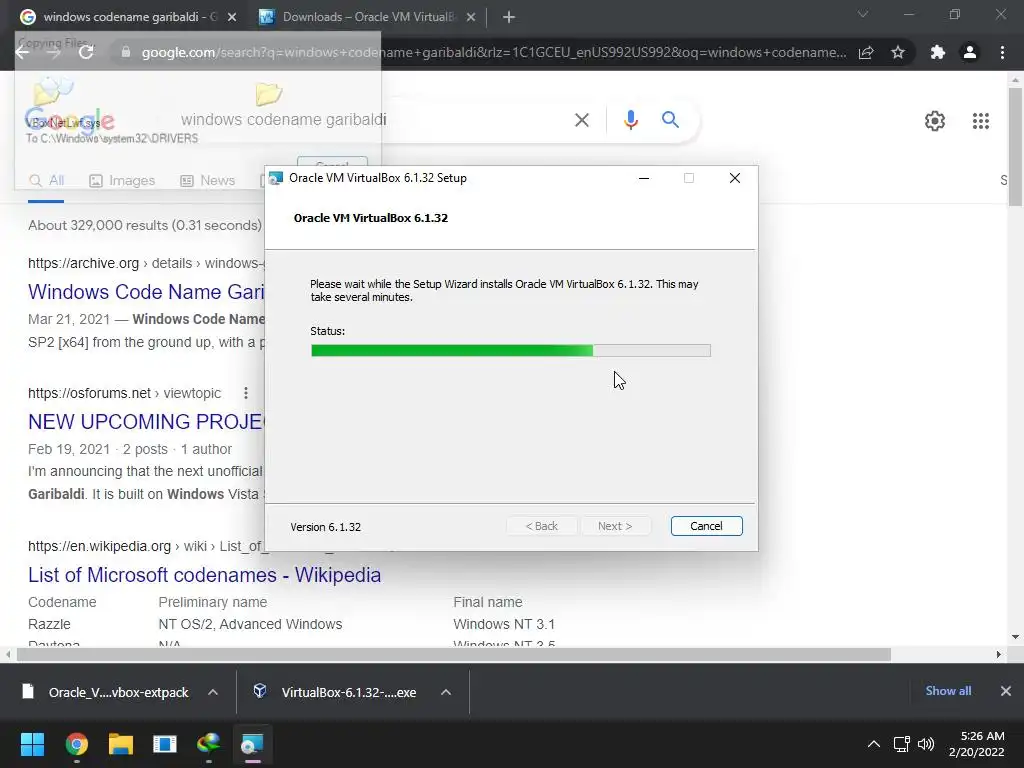1024x768 pixels.
Task: Click the horizontal scroll right arrow
Action: 999,654
